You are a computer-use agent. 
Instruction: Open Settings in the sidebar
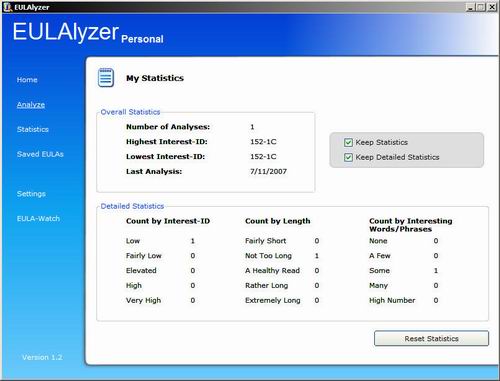(x=31, y=194)
